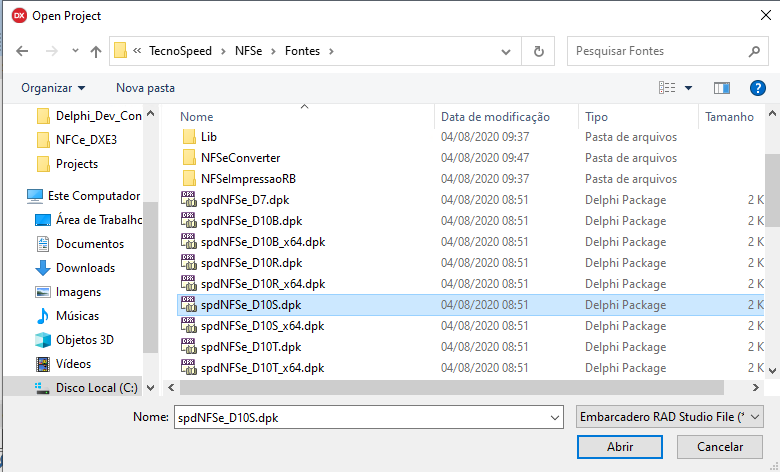Screen dimensions: 780x472
Task: Select Delphi_Dev_Con folder in sidebar
Action: point(89,116)
